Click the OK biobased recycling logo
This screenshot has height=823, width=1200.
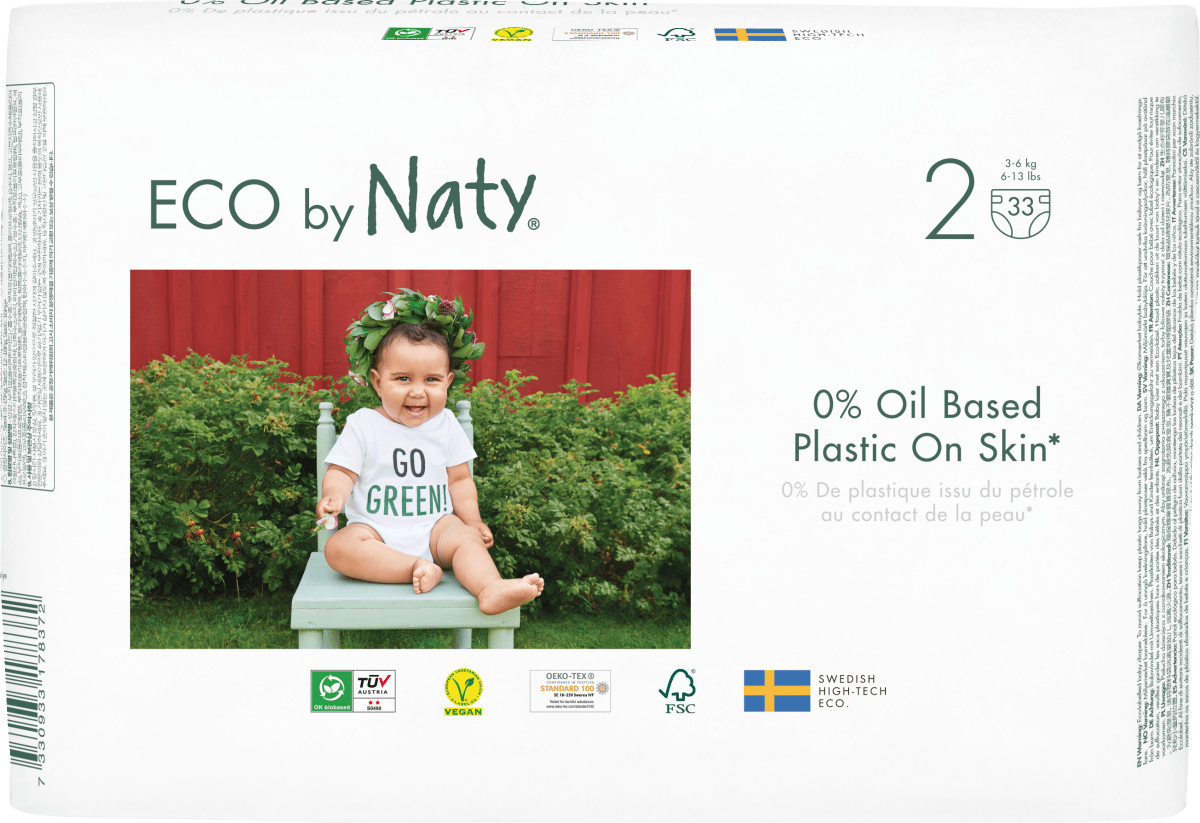(x=332, y=691)
